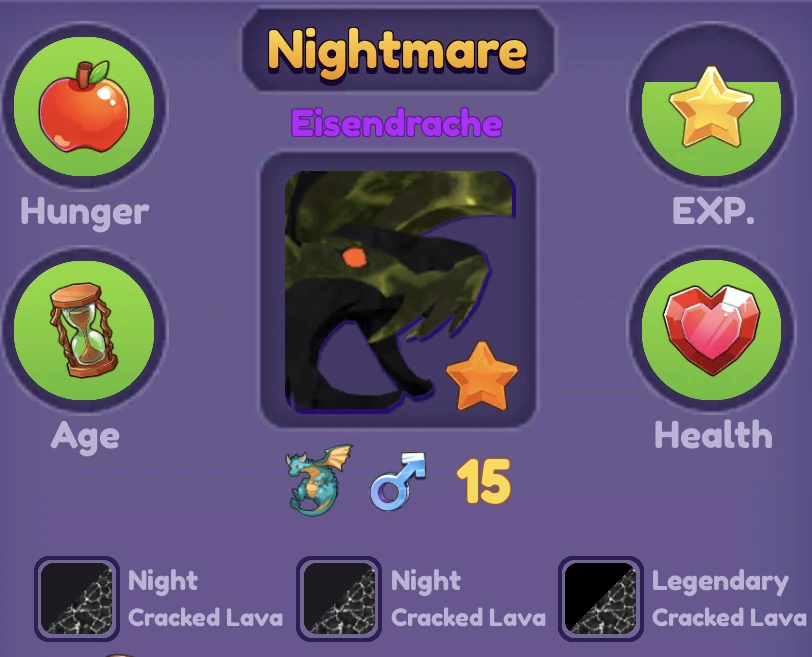Viewport: 812px width, 657px height.
Task: Click the hourglass Age icon
Action: (83, 330)
